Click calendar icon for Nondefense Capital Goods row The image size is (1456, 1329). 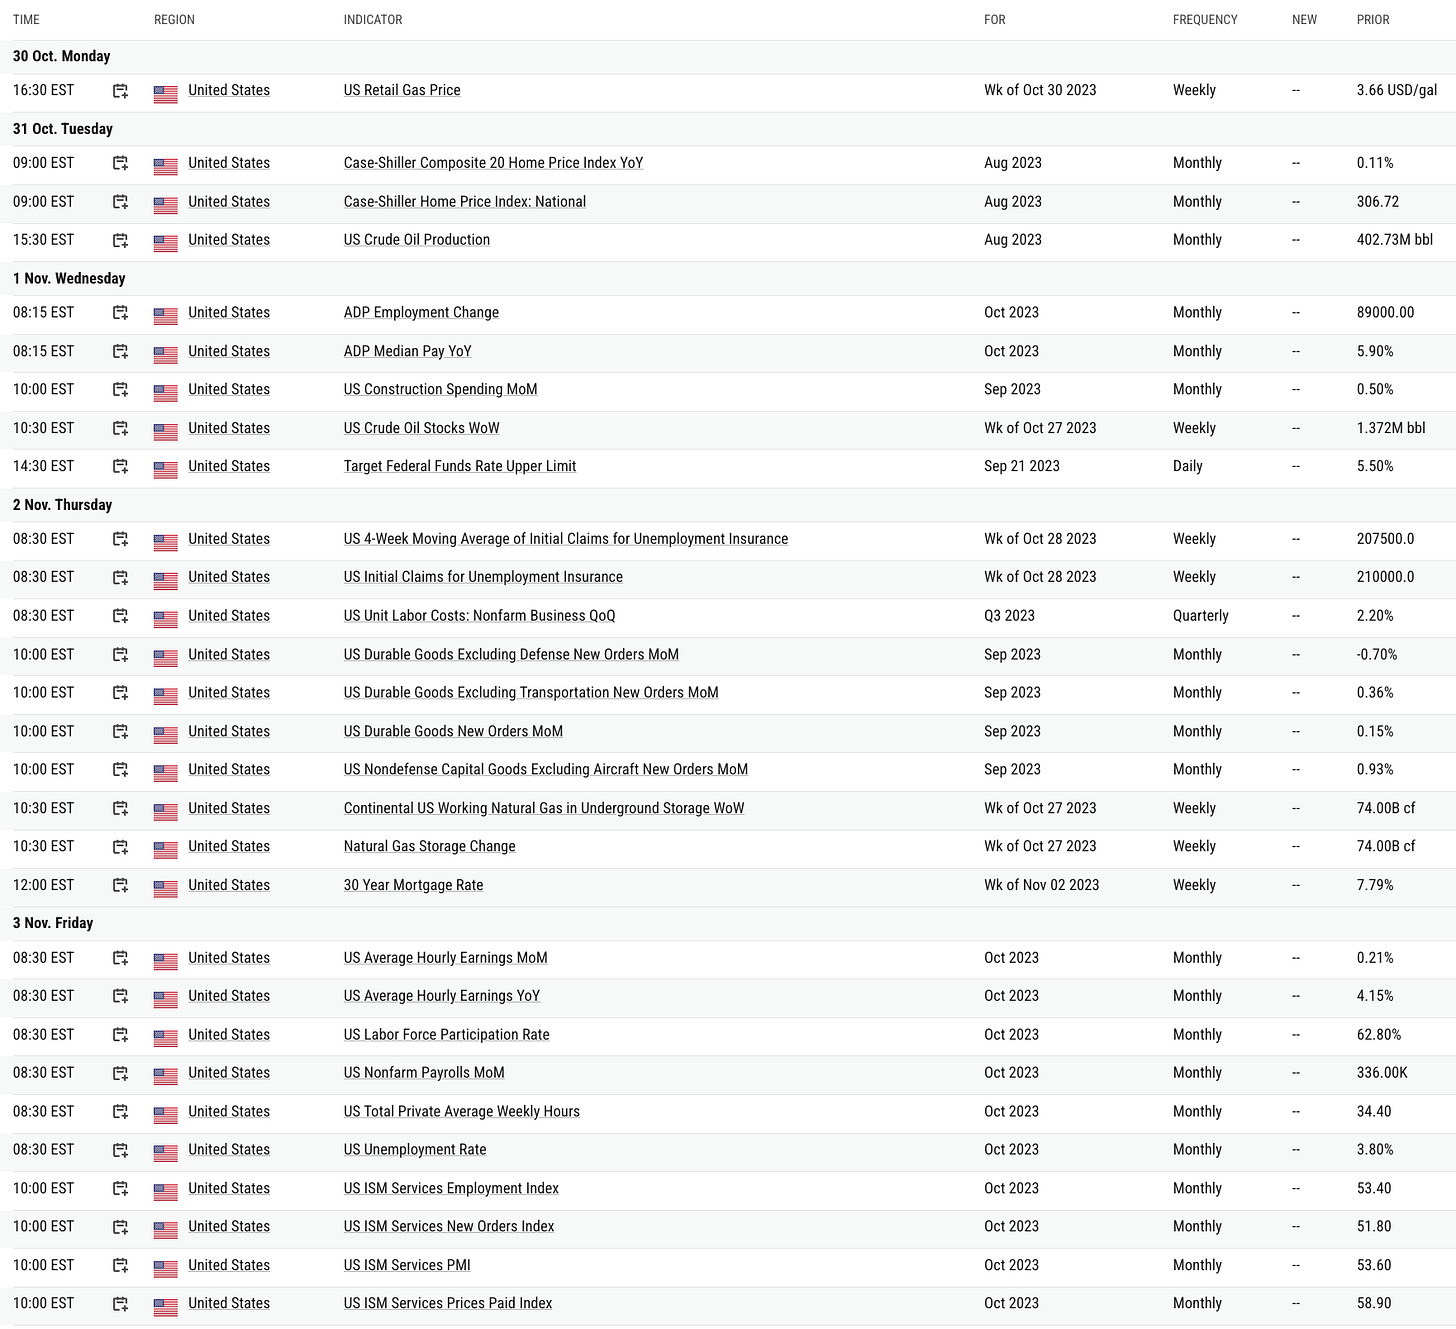[120, 770]
